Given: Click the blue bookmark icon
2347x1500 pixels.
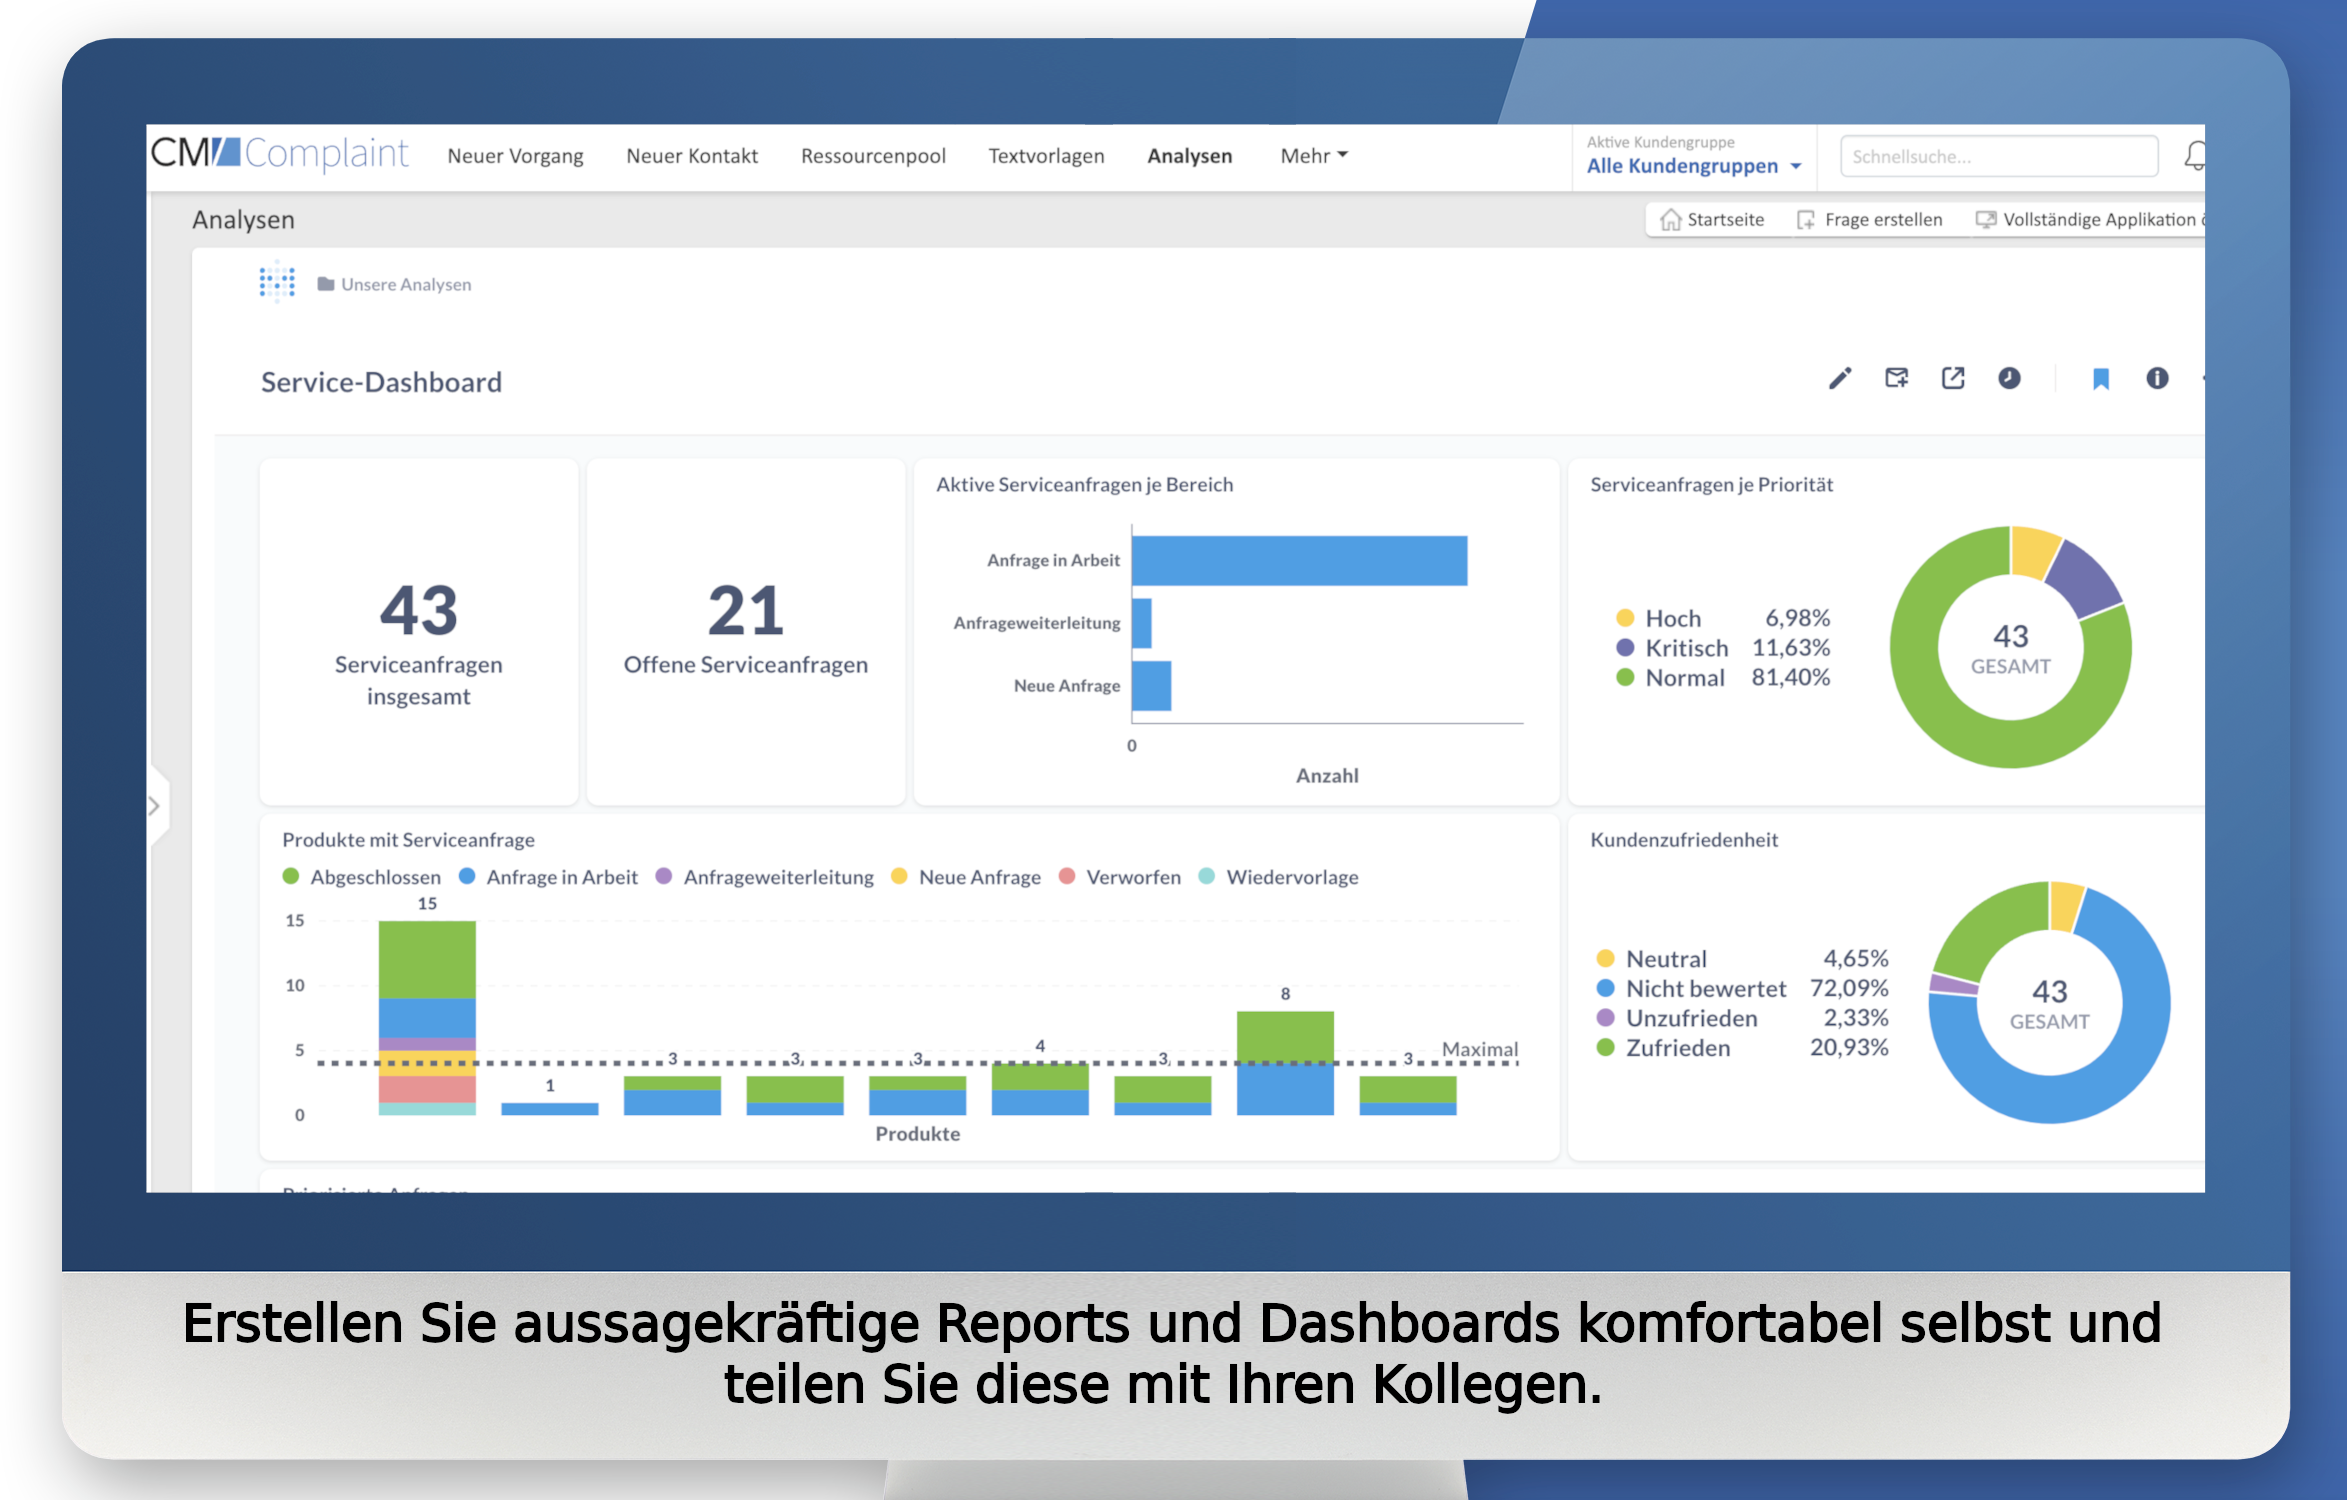Looking at the screenshot, I should (x=2100, y=379).
